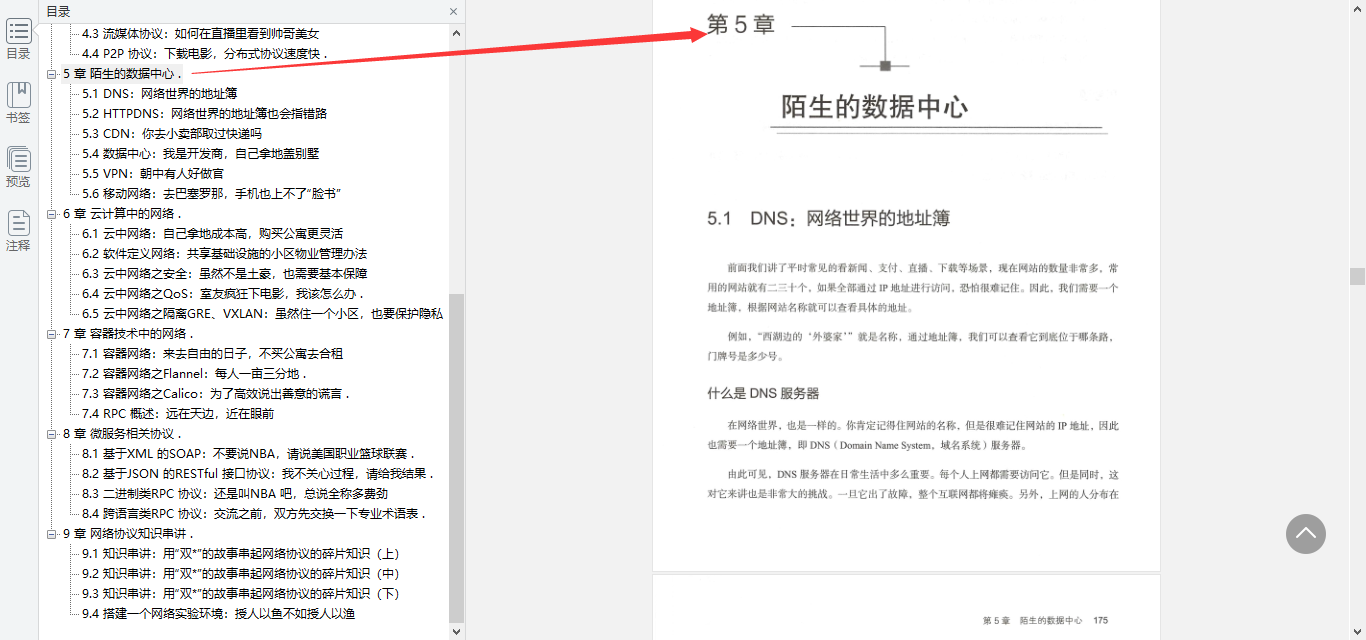Screen dimensions: 1366x640
Task: Click the outline panel vertical scrollbar thumb
Action: (x=457, y=458)
